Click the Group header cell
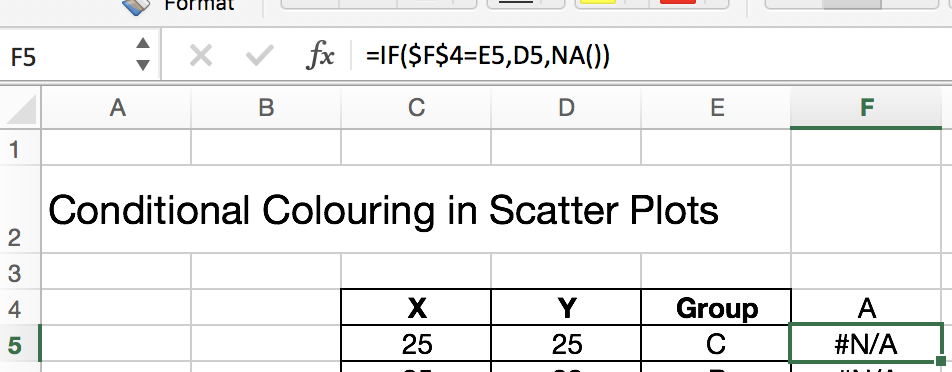 point(716,308)
